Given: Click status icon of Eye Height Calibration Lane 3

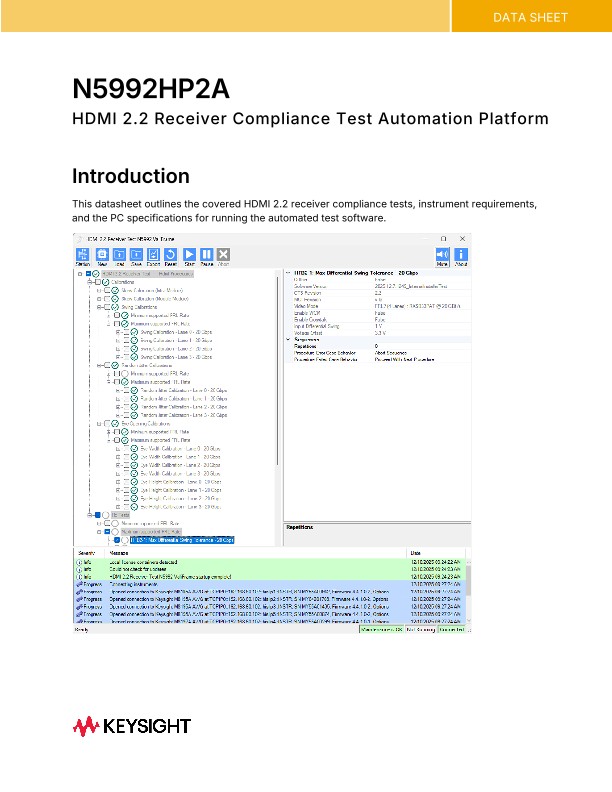Looking at the screenshot, I should point(134,507).
